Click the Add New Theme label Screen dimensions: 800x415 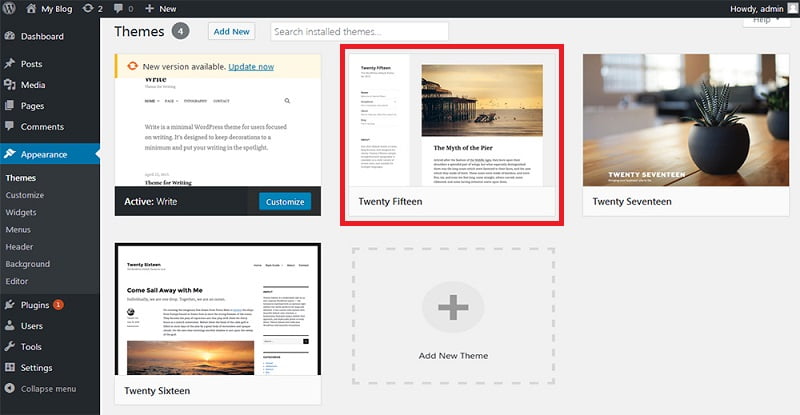pos(453,356)
